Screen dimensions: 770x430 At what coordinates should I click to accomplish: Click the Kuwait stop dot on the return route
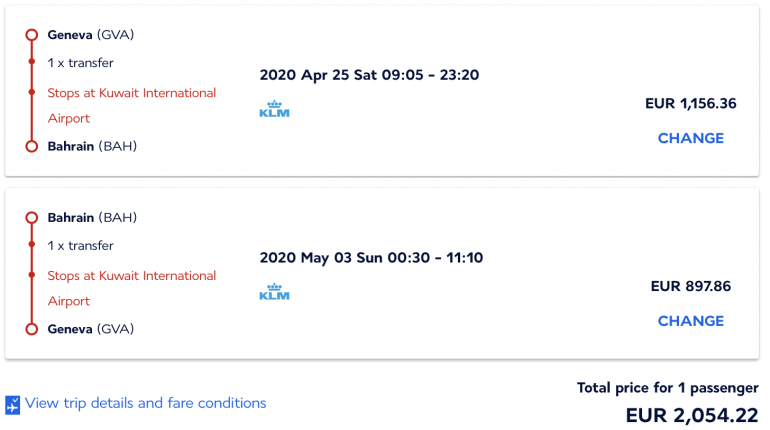[31, 276]
